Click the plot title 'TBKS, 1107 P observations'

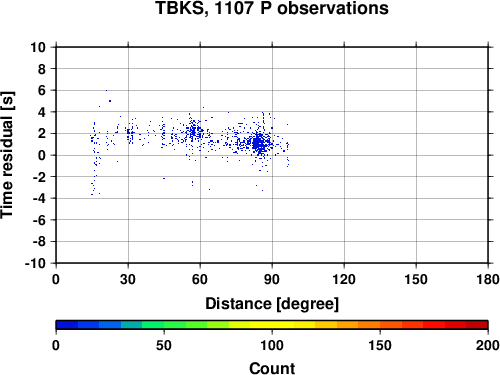point(272,8)
